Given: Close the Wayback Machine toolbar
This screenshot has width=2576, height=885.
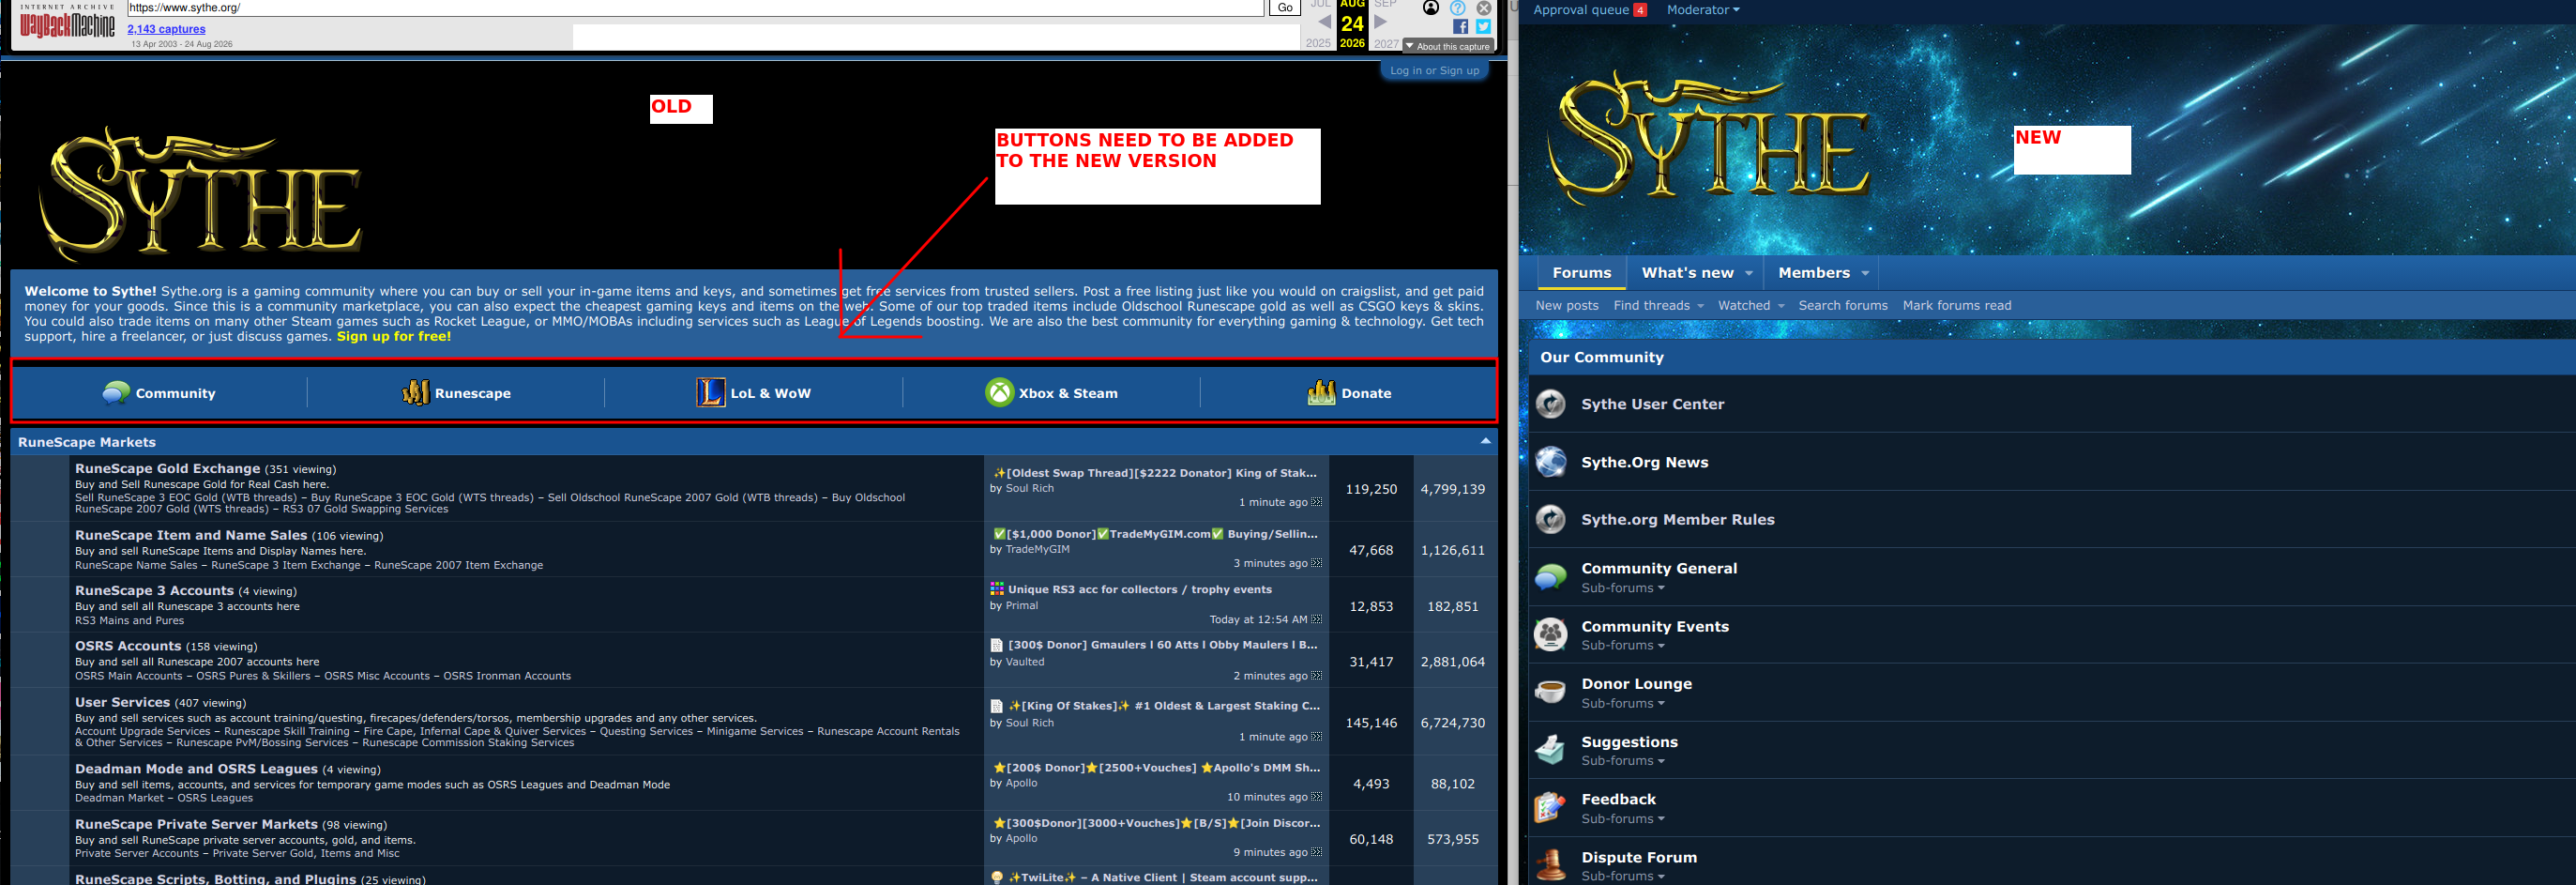Looking at the screenshot, I should pos(1484,8).
